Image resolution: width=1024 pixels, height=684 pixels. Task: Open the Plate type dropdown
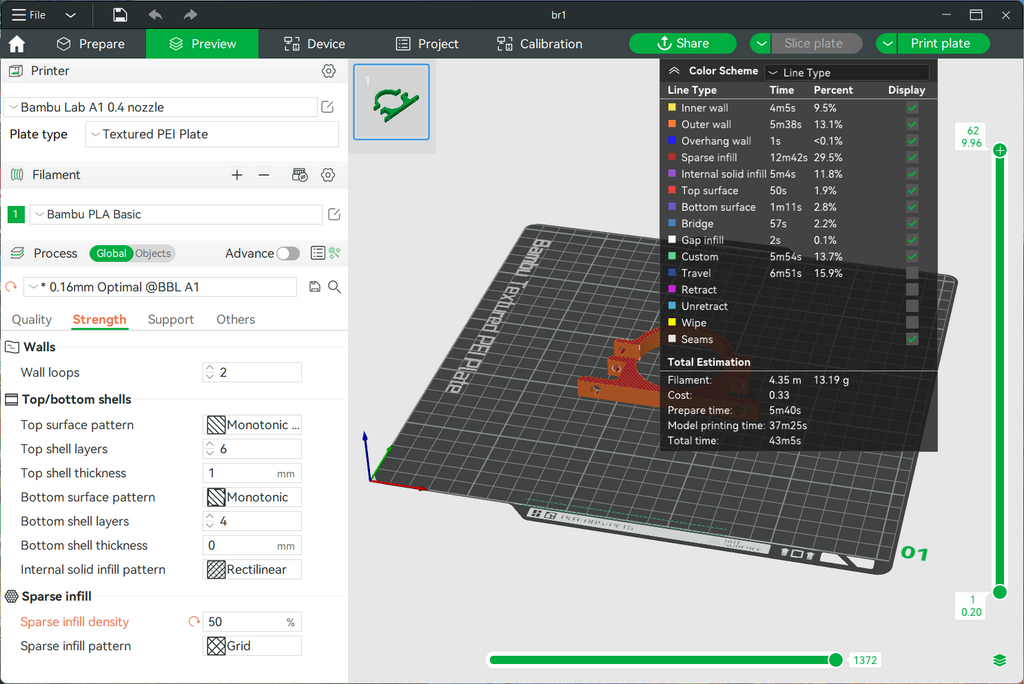click(212, 135)
